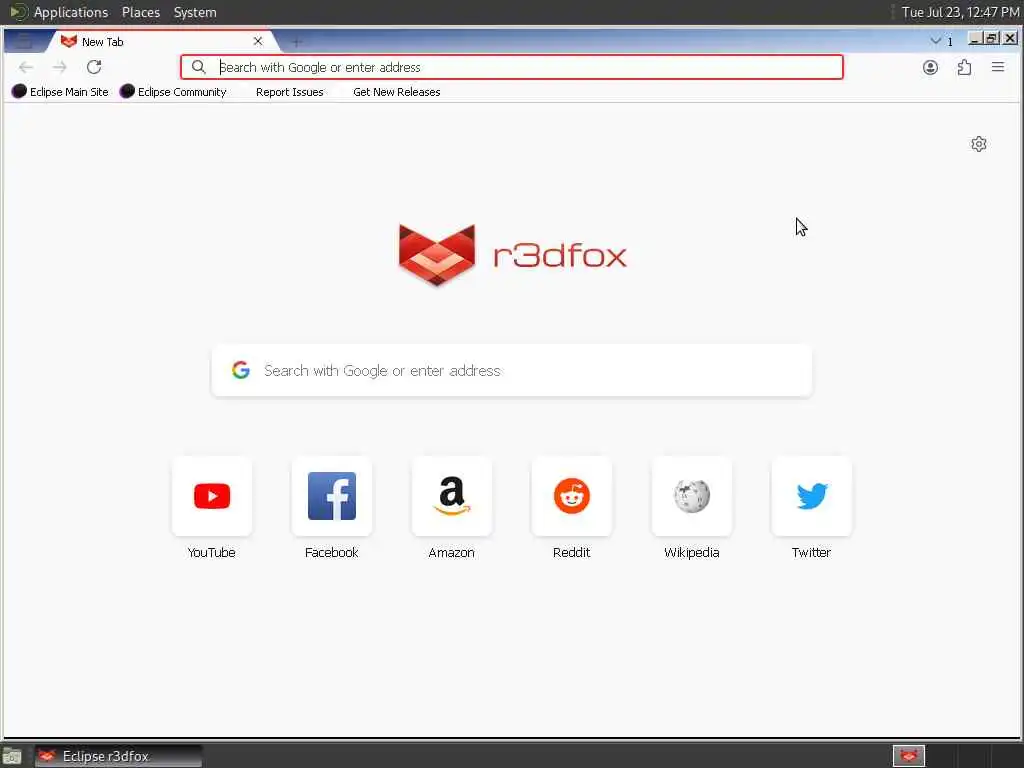Open Report Issues bookmark
The height and width of the screenshot is (768, 1024).
(x=289, y=92)
